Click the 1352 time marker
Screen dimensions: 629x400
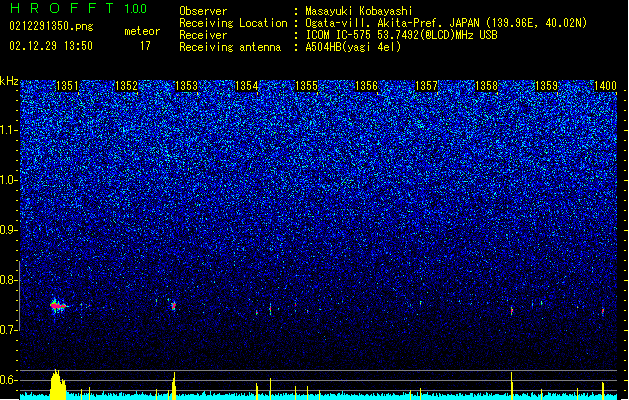[x=126, y=86]
